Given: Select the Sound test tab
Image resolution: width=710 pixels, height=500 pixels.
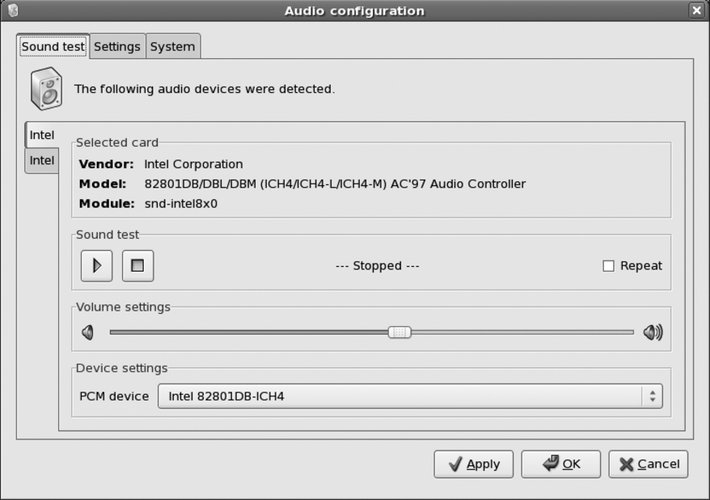Looking at the screenshot, I should coord(53,46).
